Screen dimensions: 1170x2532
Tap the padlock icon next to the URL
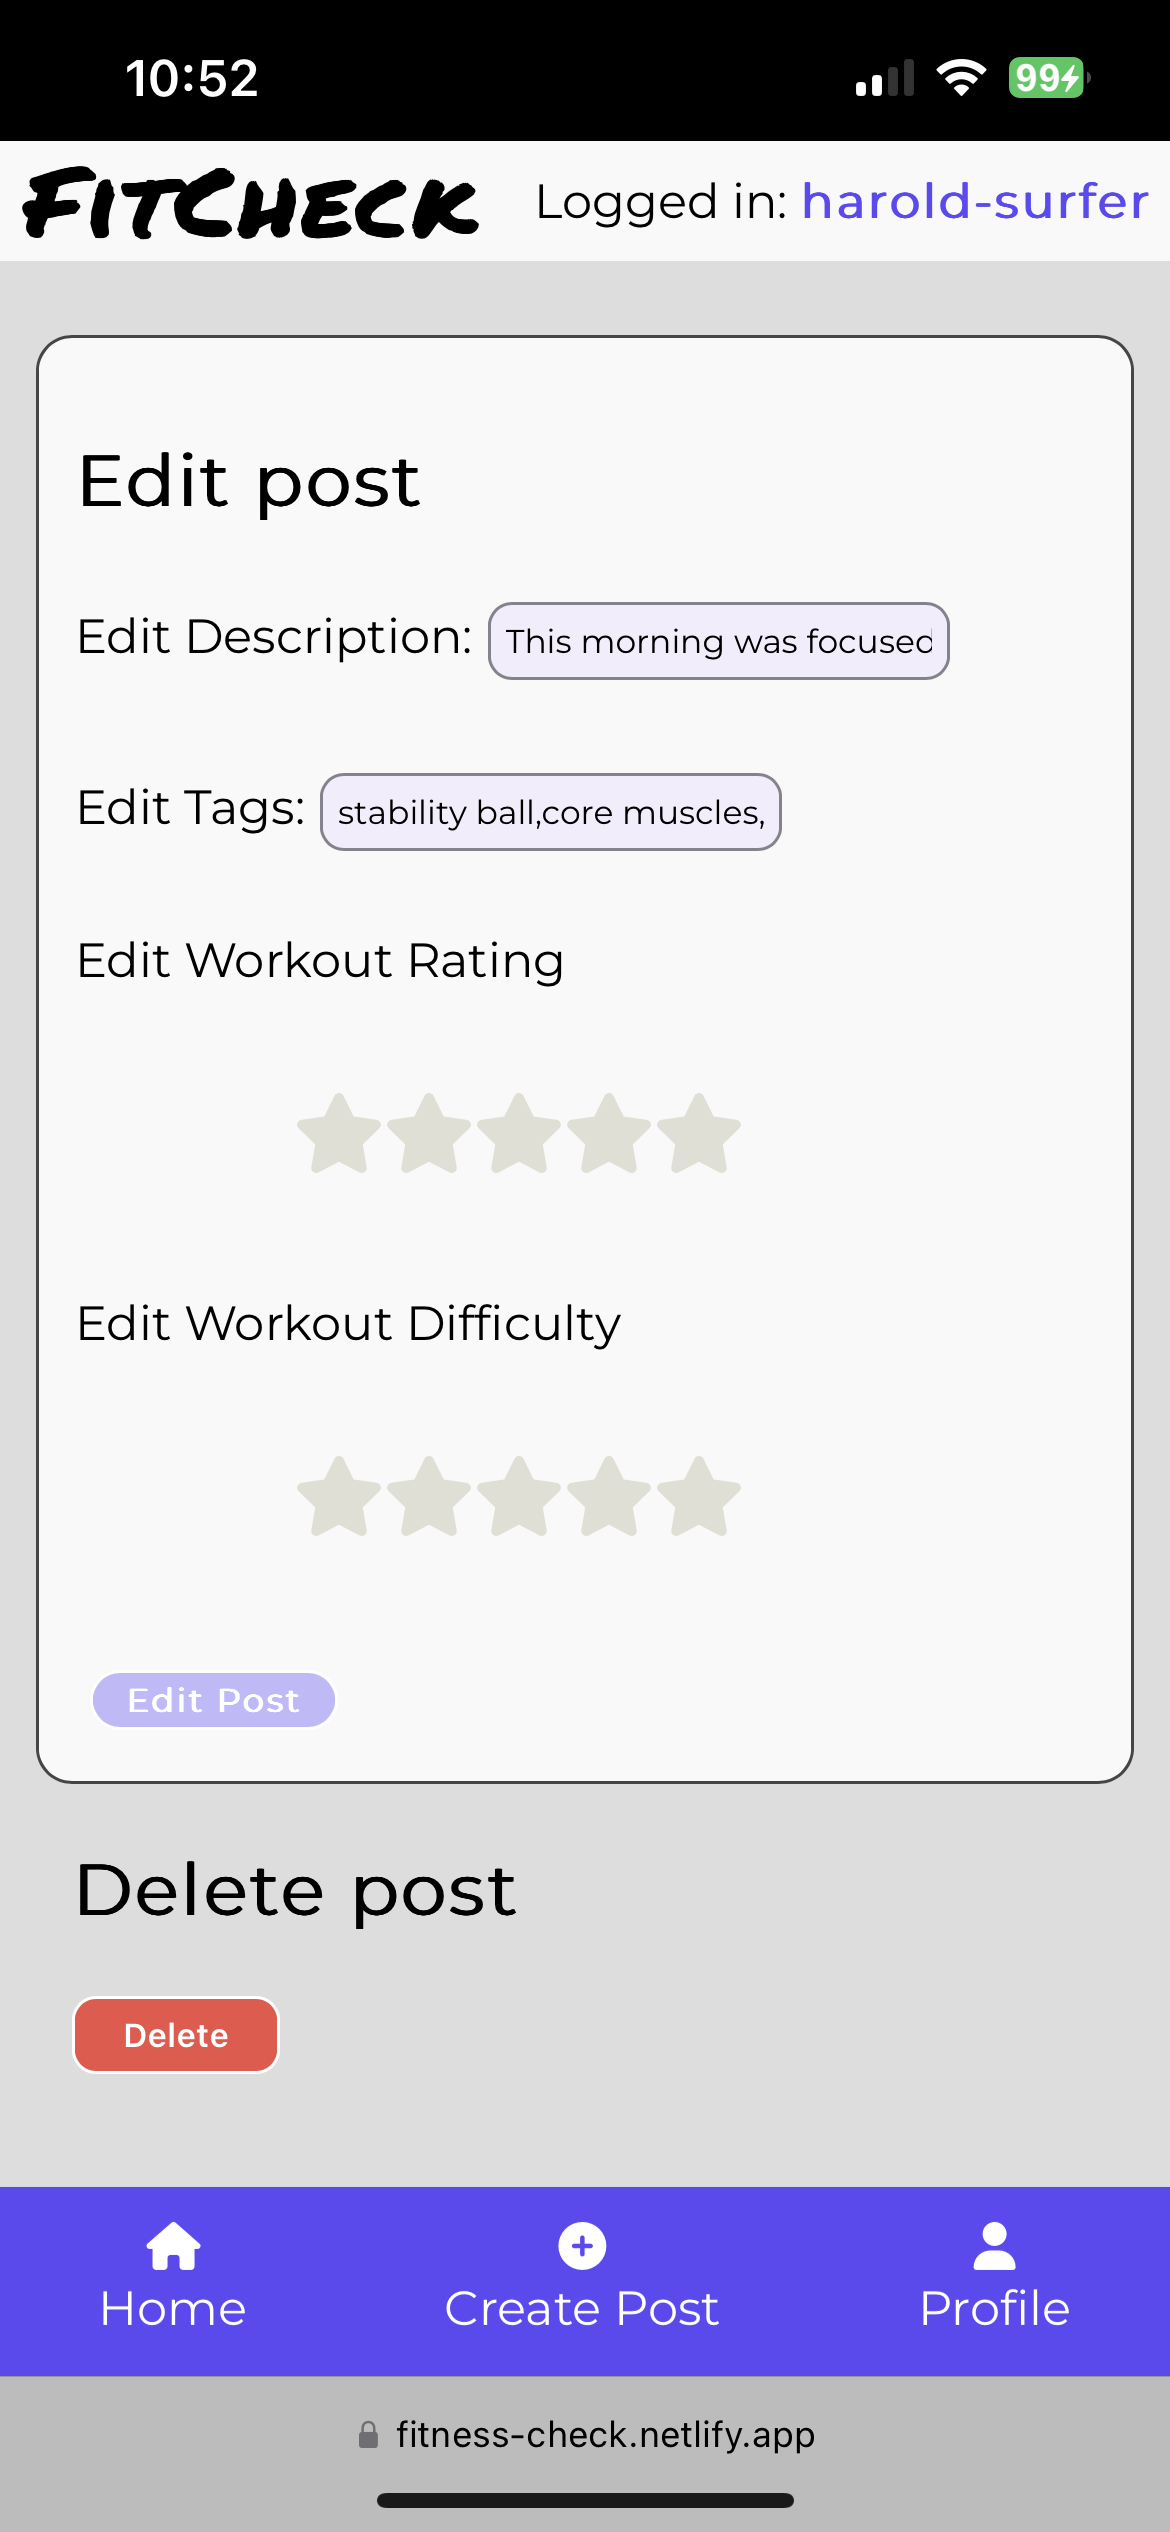tap(368, 2434)
